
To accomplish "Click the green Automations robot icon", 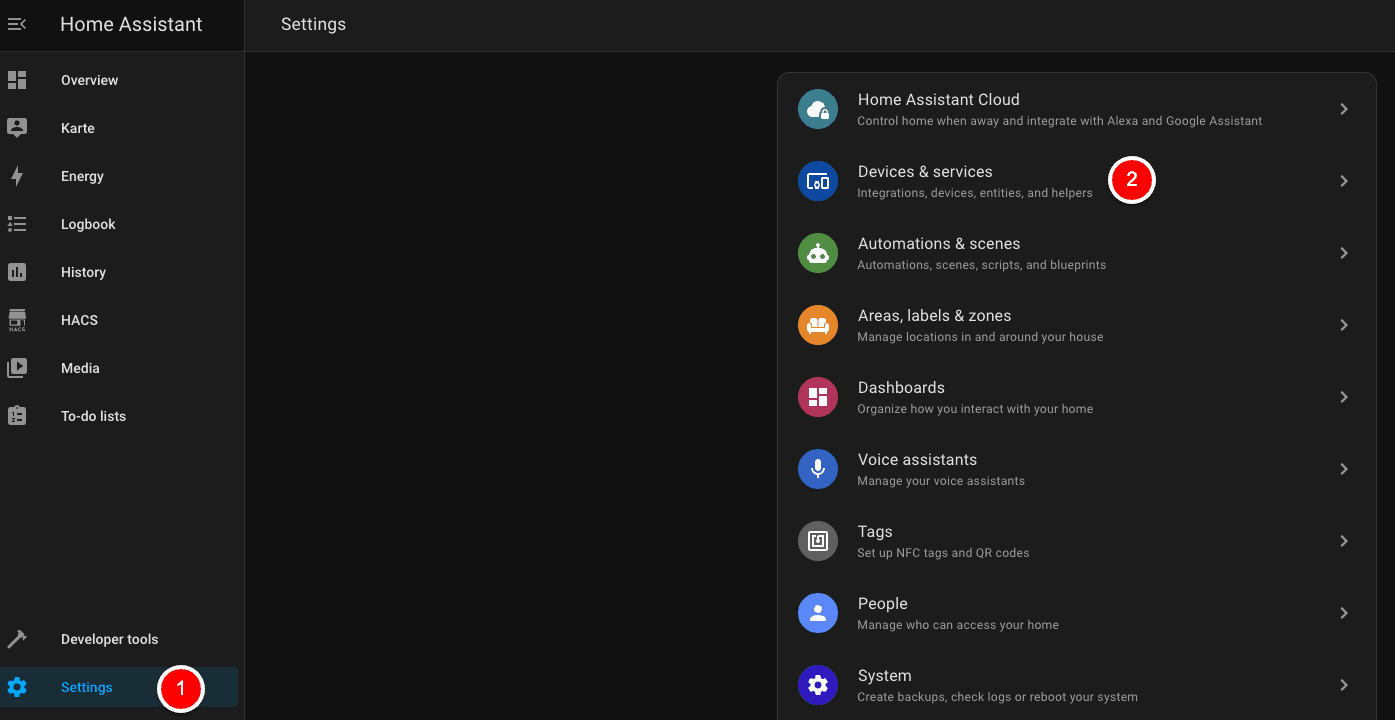I will [x=817, y=253].
